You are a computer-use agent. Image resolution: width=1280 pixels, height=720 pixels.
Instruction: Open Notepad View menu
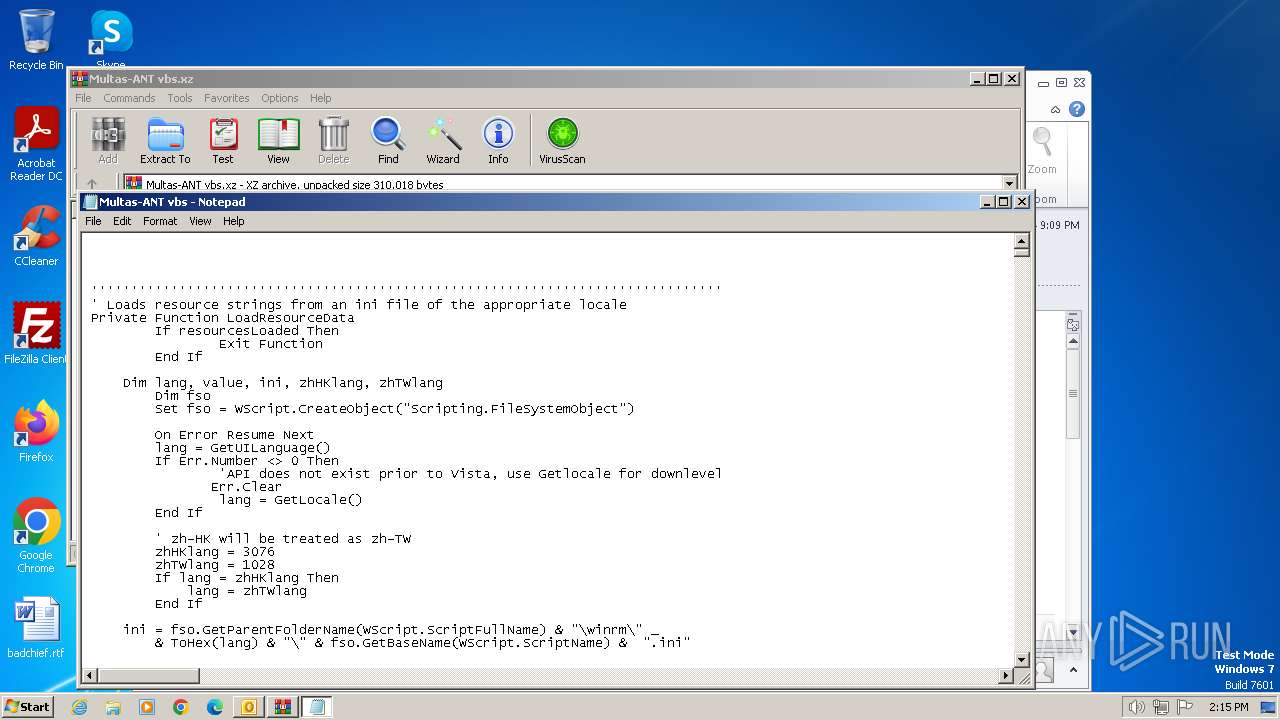tap(200, 221)
